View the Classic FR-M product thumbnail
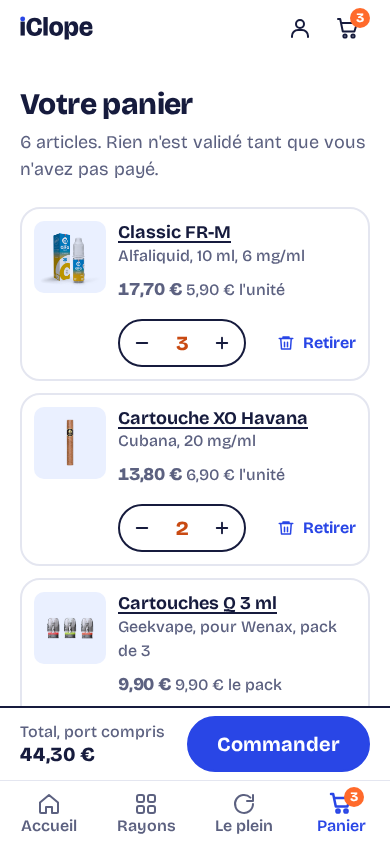 click(70, 257)
